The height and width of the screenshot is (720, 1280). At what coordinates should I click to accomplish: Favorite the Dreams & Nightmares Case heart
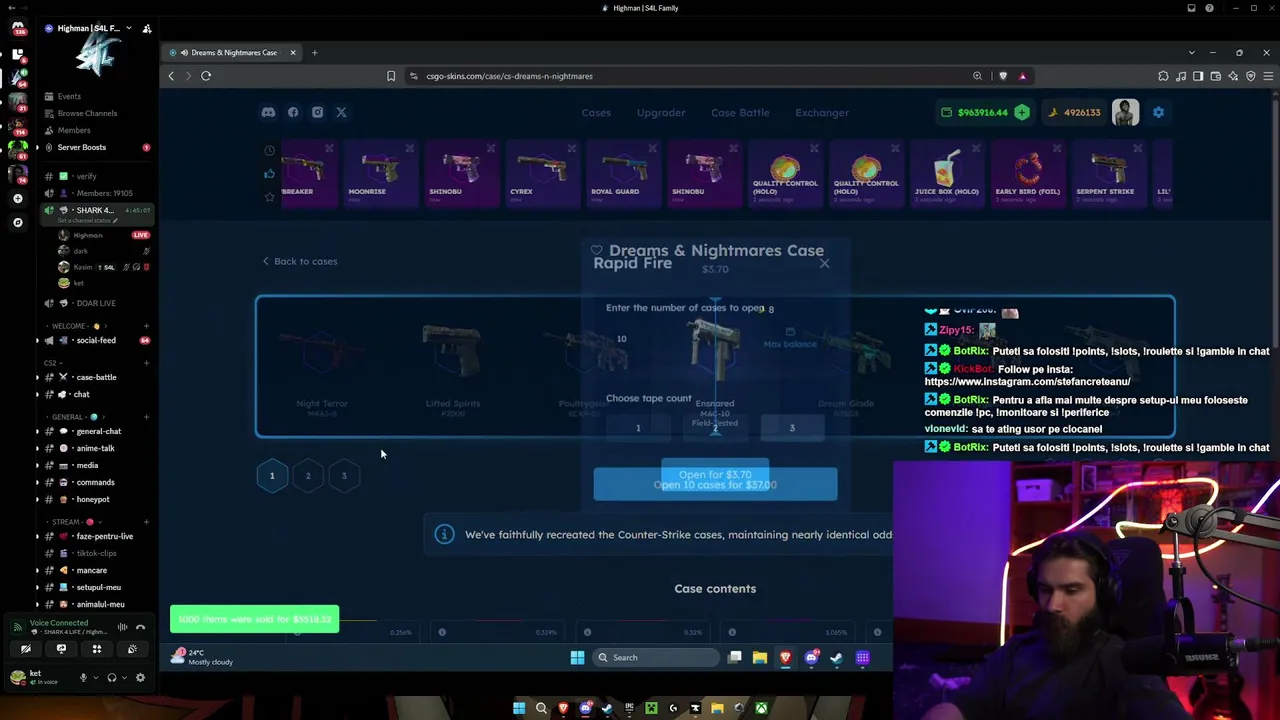tap(597, 251)
